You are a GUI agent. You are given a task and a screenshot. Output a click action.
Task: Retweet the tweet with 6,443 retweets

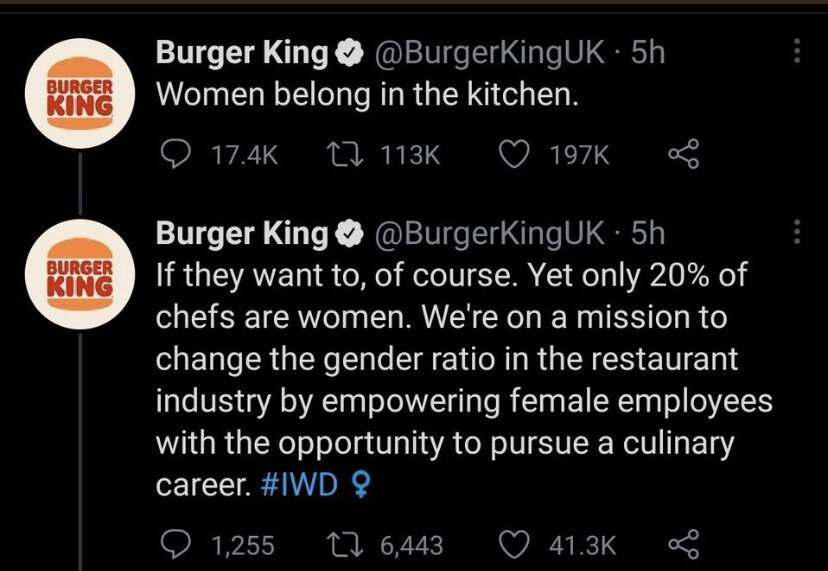click(344, 545)
